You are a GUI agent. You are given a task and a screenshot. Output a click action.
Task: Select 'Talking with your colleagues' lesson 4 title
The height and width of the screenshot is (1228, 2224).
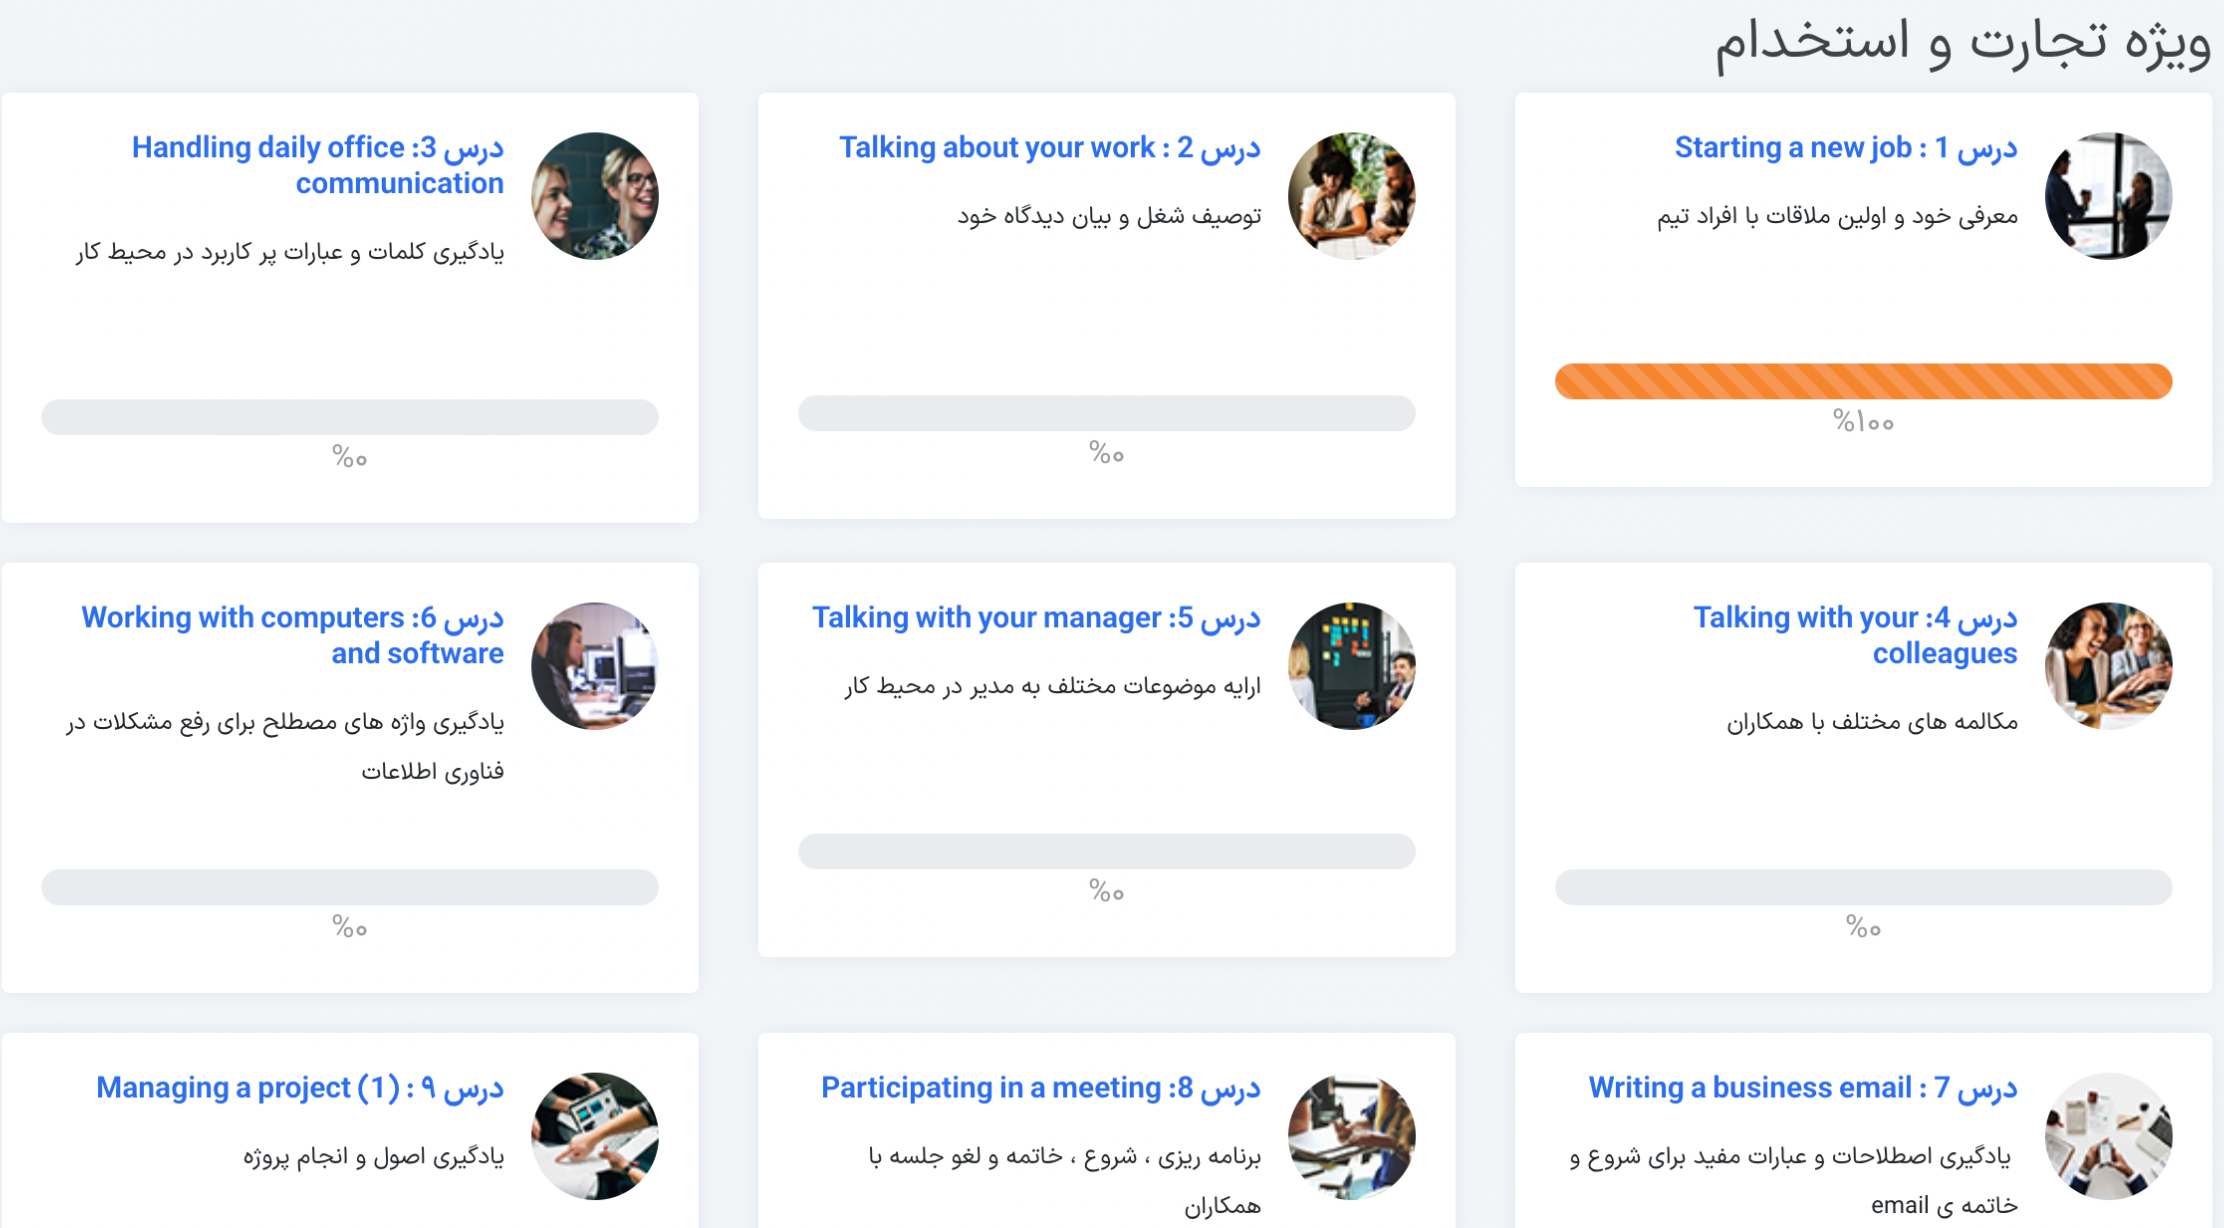pyautogui.click(x=1855, y=635)
